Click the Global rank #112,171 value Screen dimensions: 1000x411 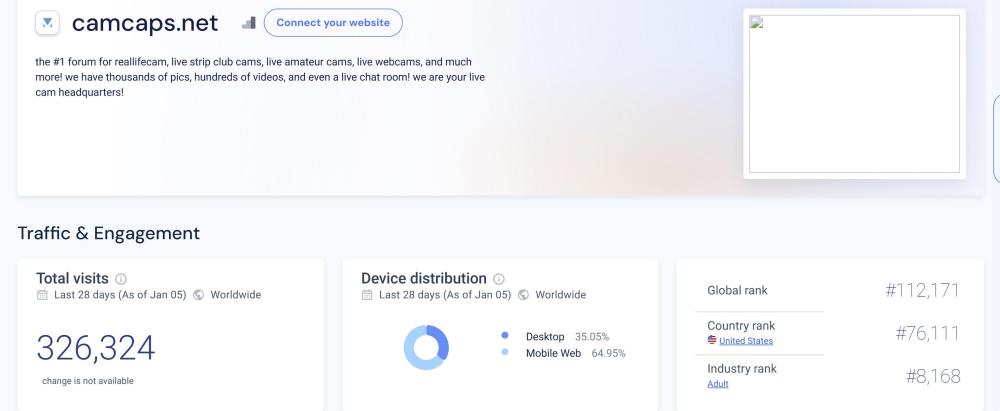921,291
